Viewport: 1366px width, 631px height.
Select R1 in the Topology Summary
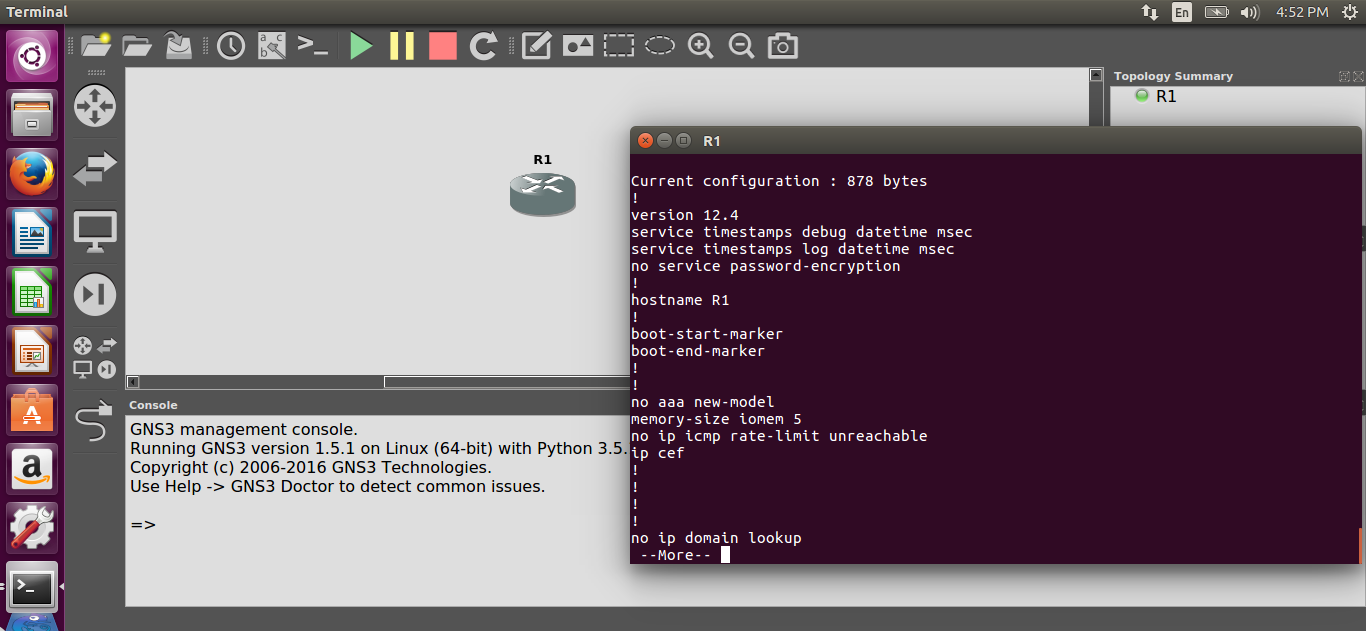pos(1166,96)
